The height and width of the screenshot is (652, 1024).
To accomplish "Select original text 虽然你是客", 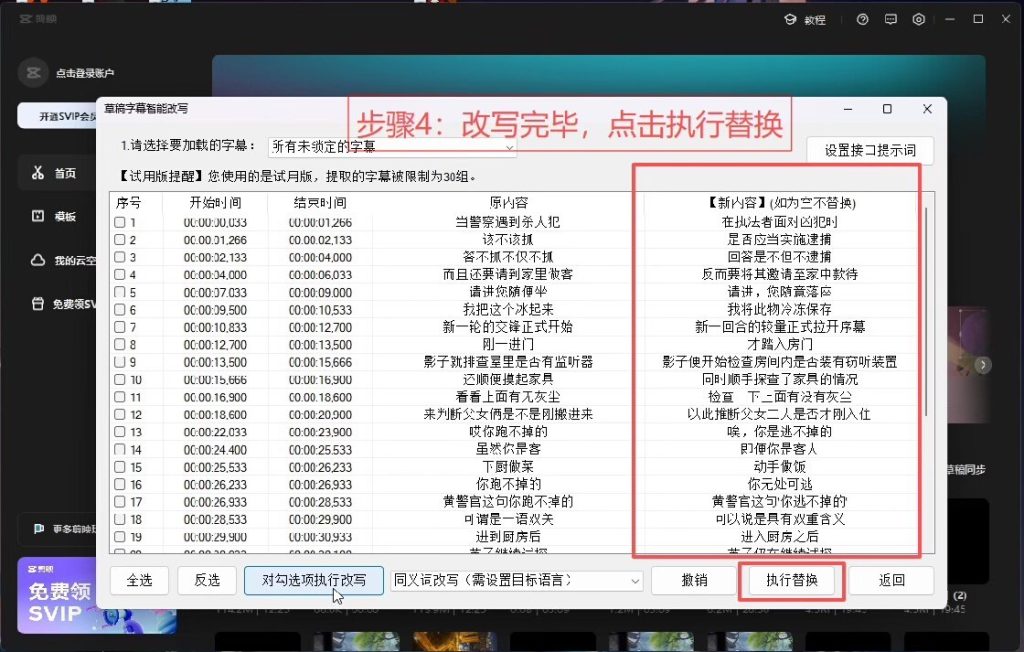I will point(507,449).
